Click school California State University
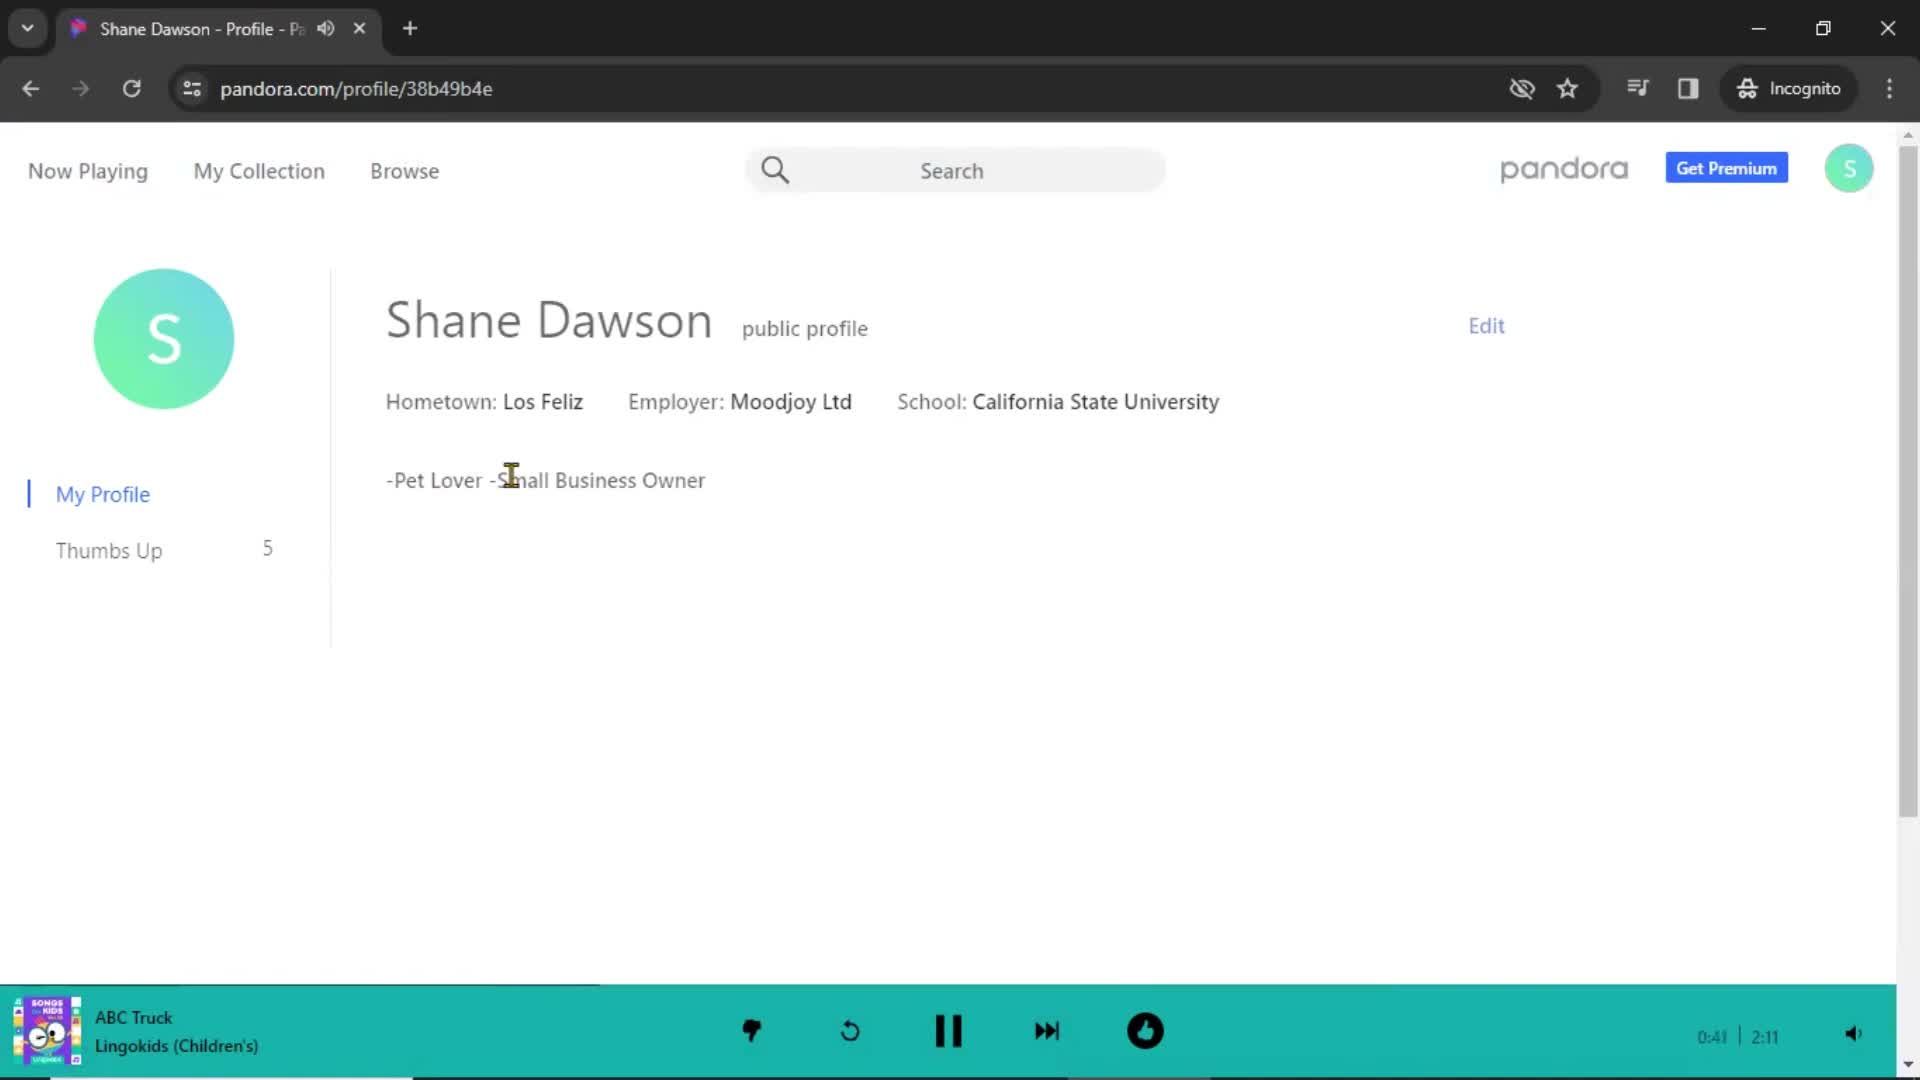Viewport: 1920px width, 1080px height. [x=1096, y=402]
